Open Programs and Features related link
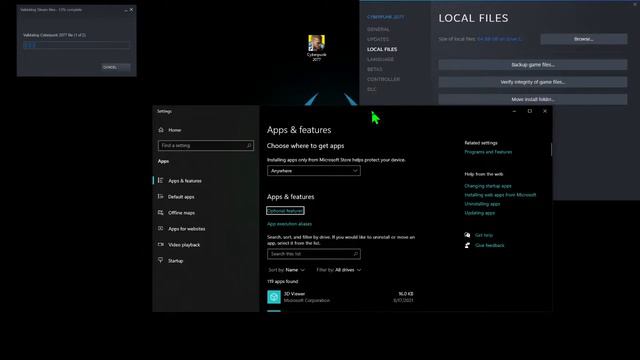This screenshot has height=360, width=640. (488, 152)
